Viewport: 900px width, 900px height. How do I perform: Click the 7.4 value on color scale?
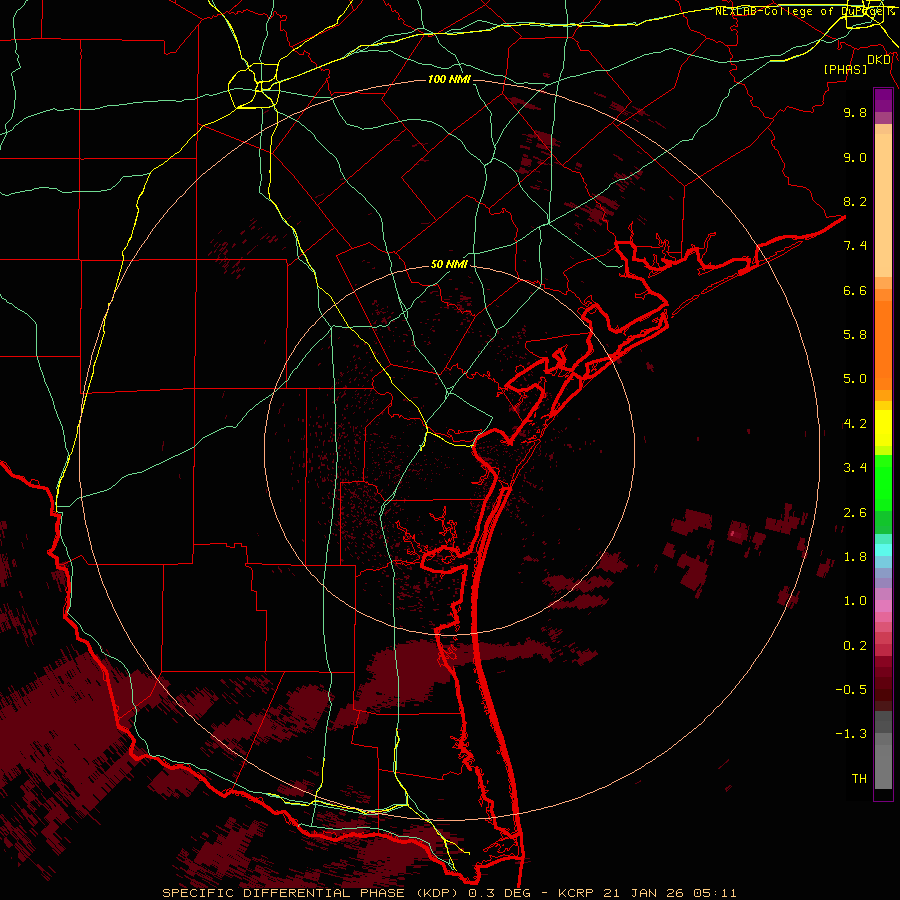(x=855, y=246)
